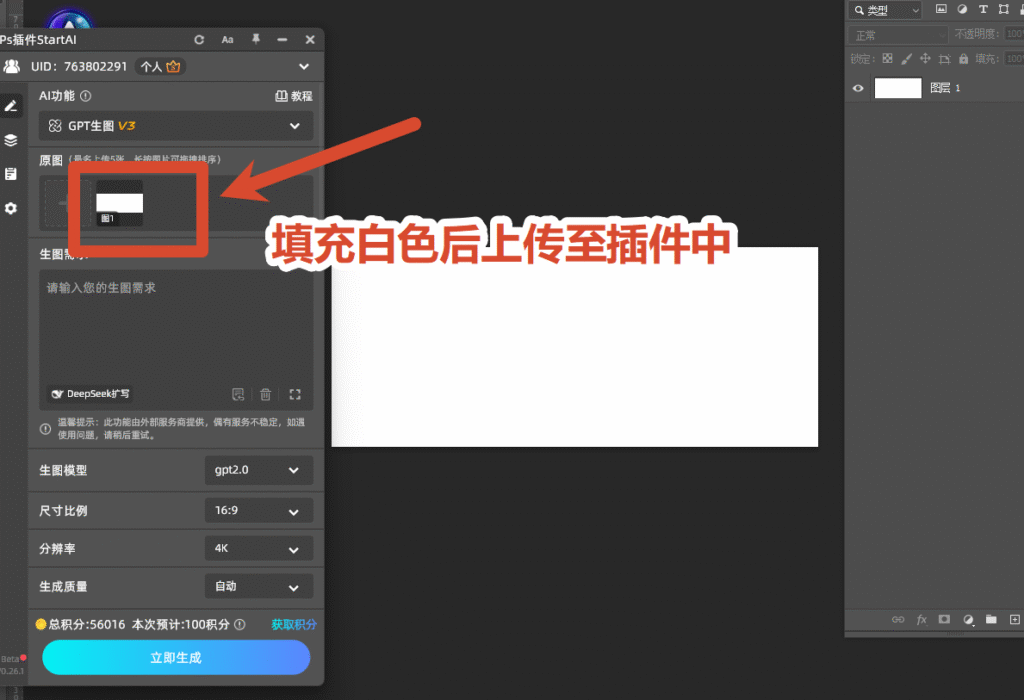Add layer style fx icon
This screenshot has width=1024, height=700.
click(x=921, y=620)
